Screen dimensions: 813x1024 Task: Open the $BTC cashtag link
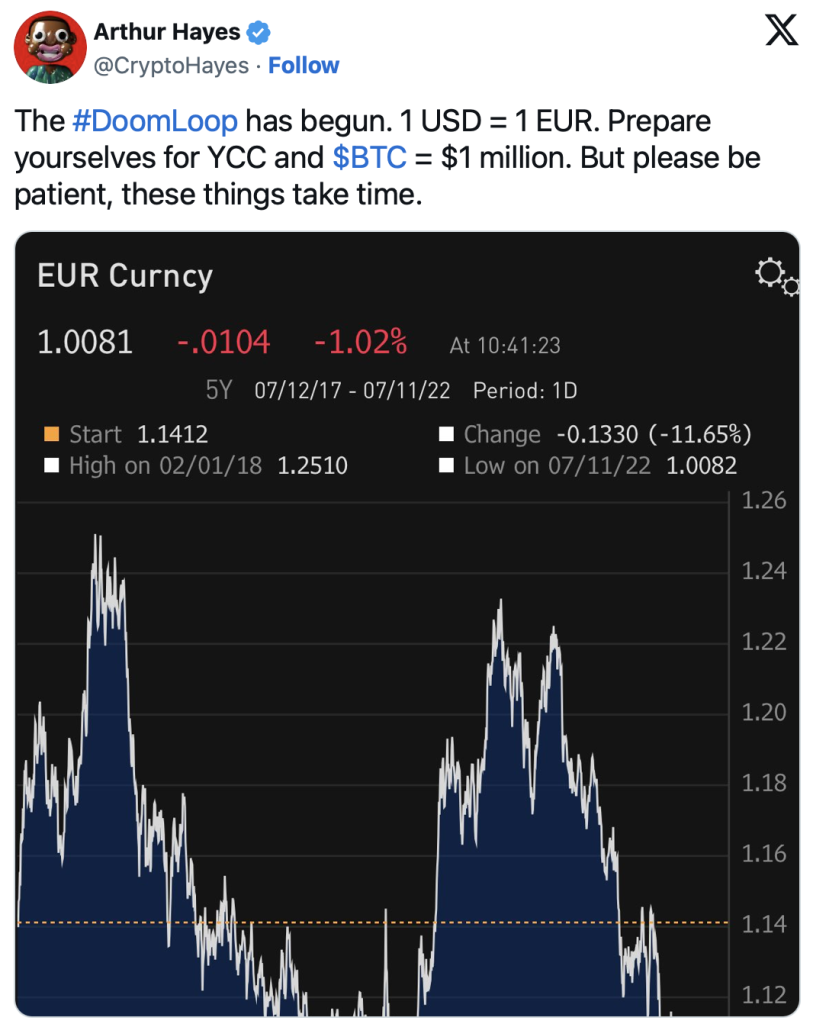[x=369, y=157]
